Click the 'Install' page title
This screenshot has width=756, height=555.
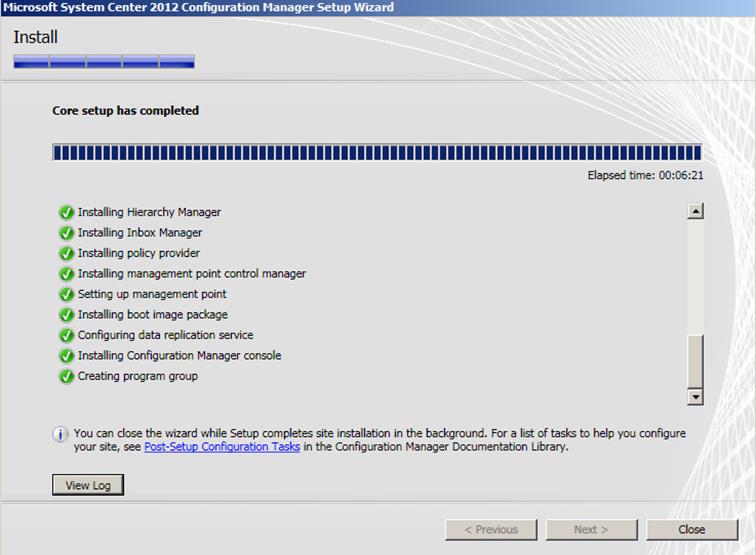click(x=35, y=37)
